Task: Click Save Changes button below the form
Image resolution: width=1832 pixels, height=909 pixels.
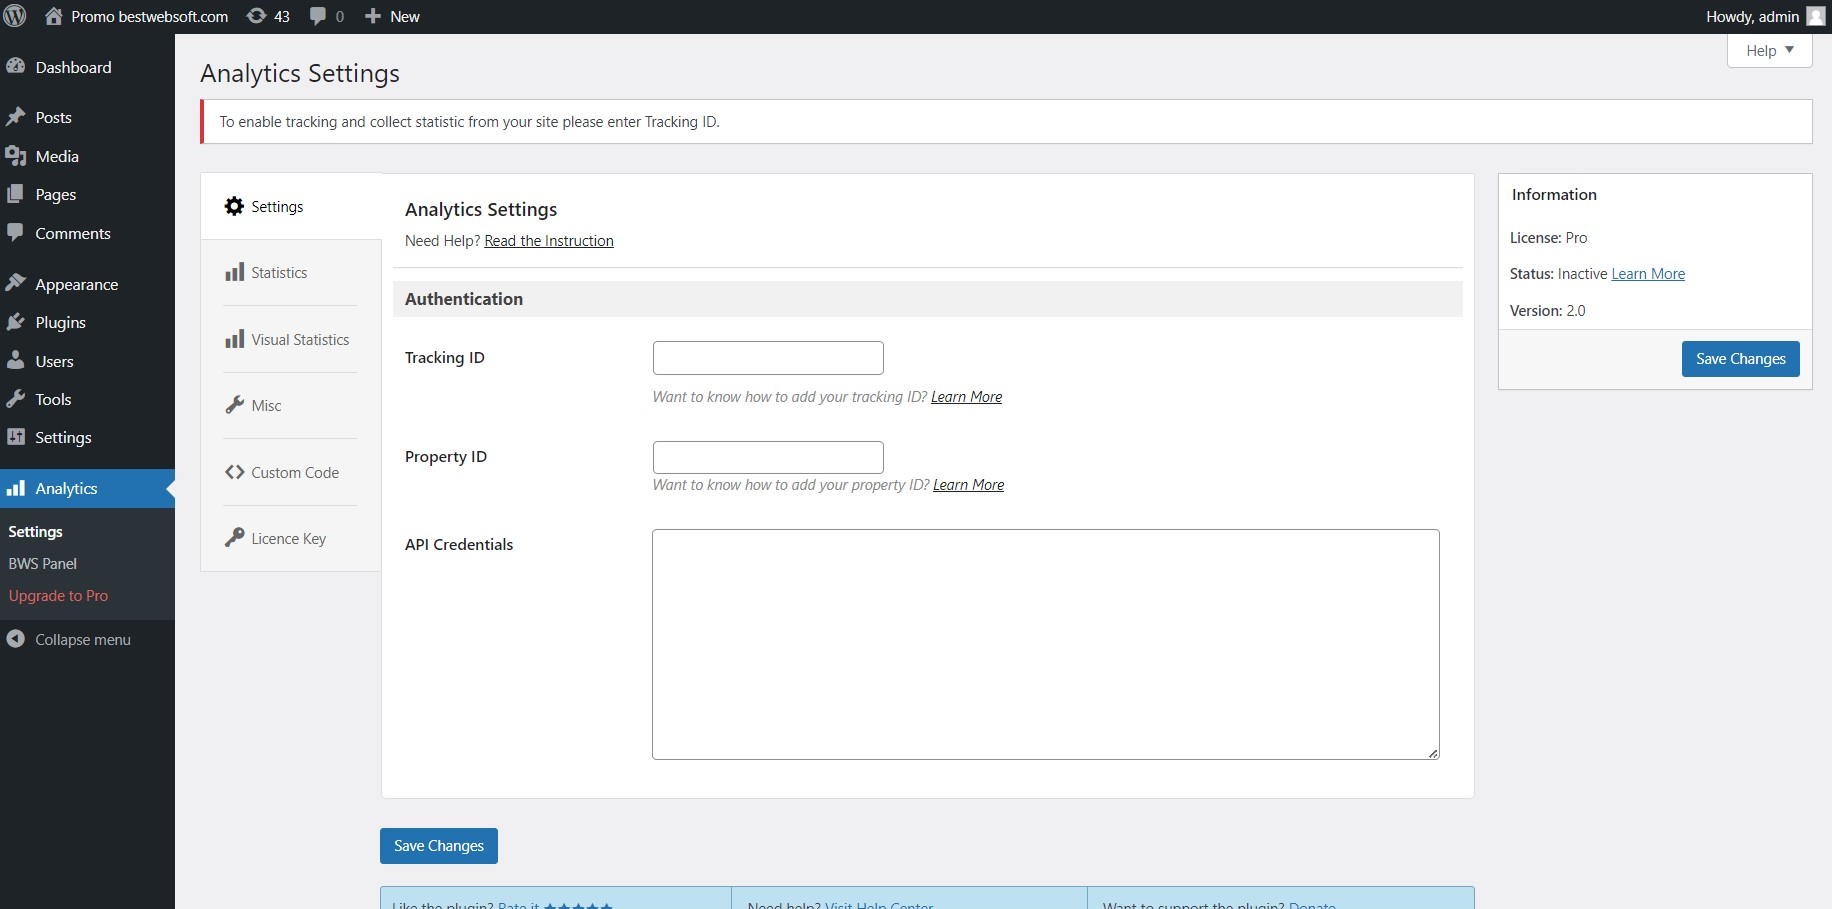Action: pos(438,845)
